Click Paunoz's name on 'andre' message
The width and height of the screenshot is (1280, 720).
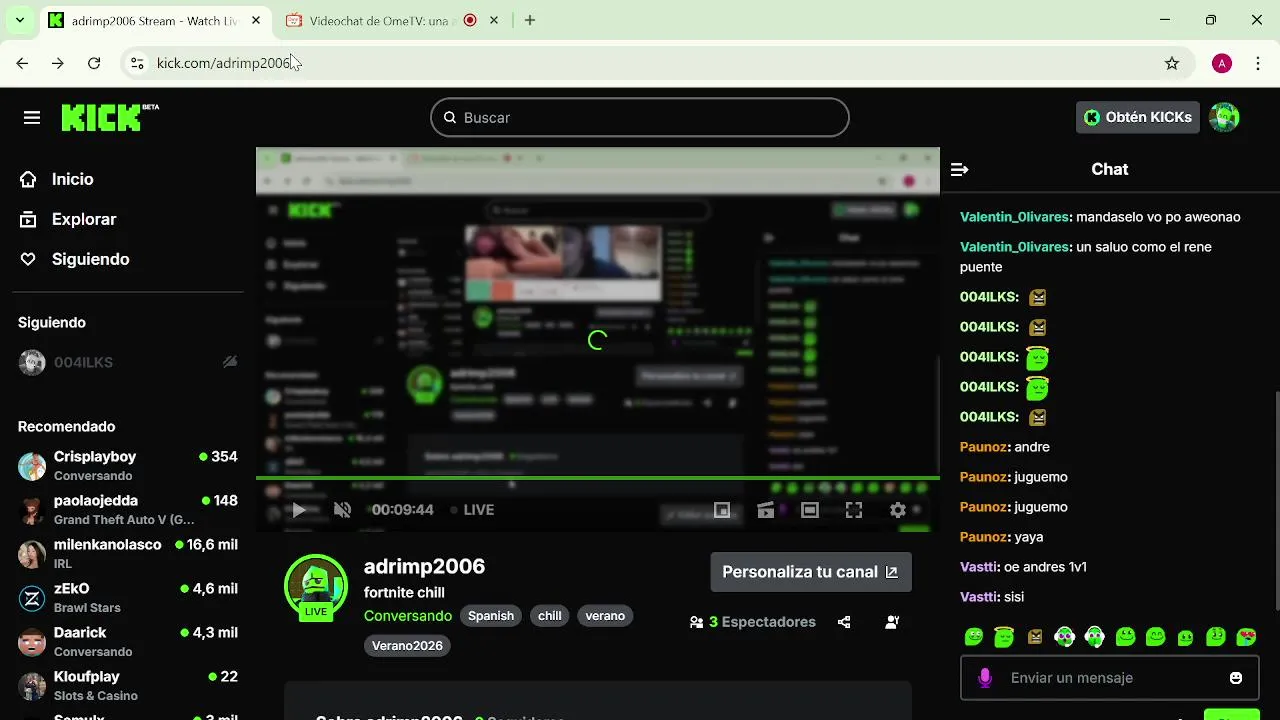point(983,447)
